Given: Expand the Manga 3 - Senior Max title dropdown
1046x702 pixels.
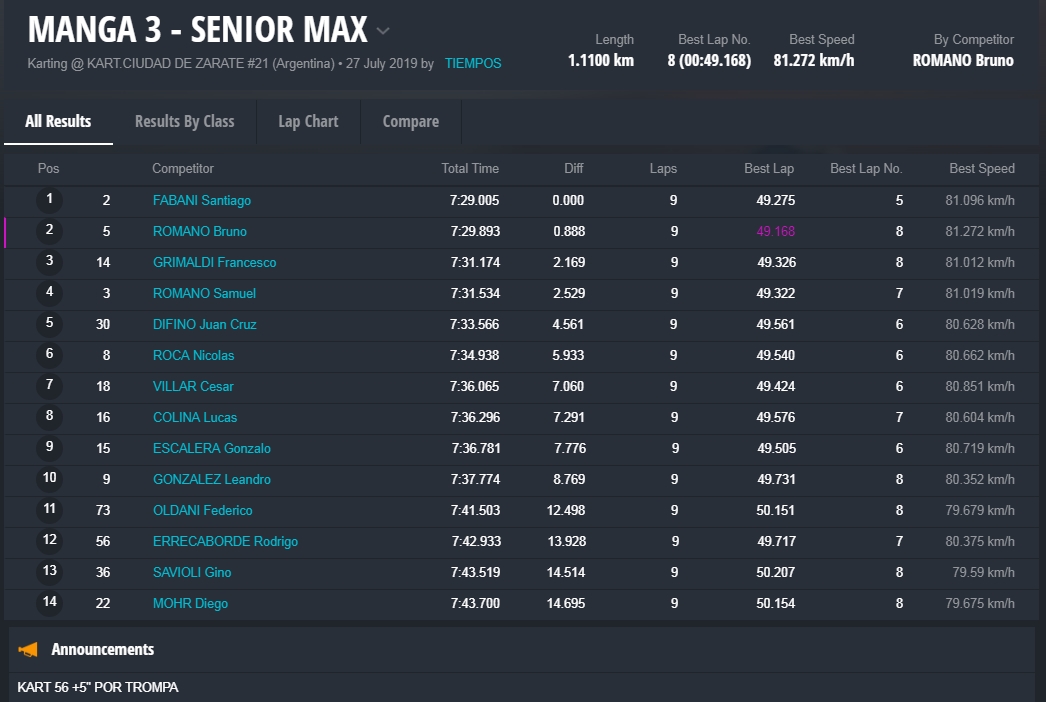Looking at the screenshot, I should click(x=383, y=31).
